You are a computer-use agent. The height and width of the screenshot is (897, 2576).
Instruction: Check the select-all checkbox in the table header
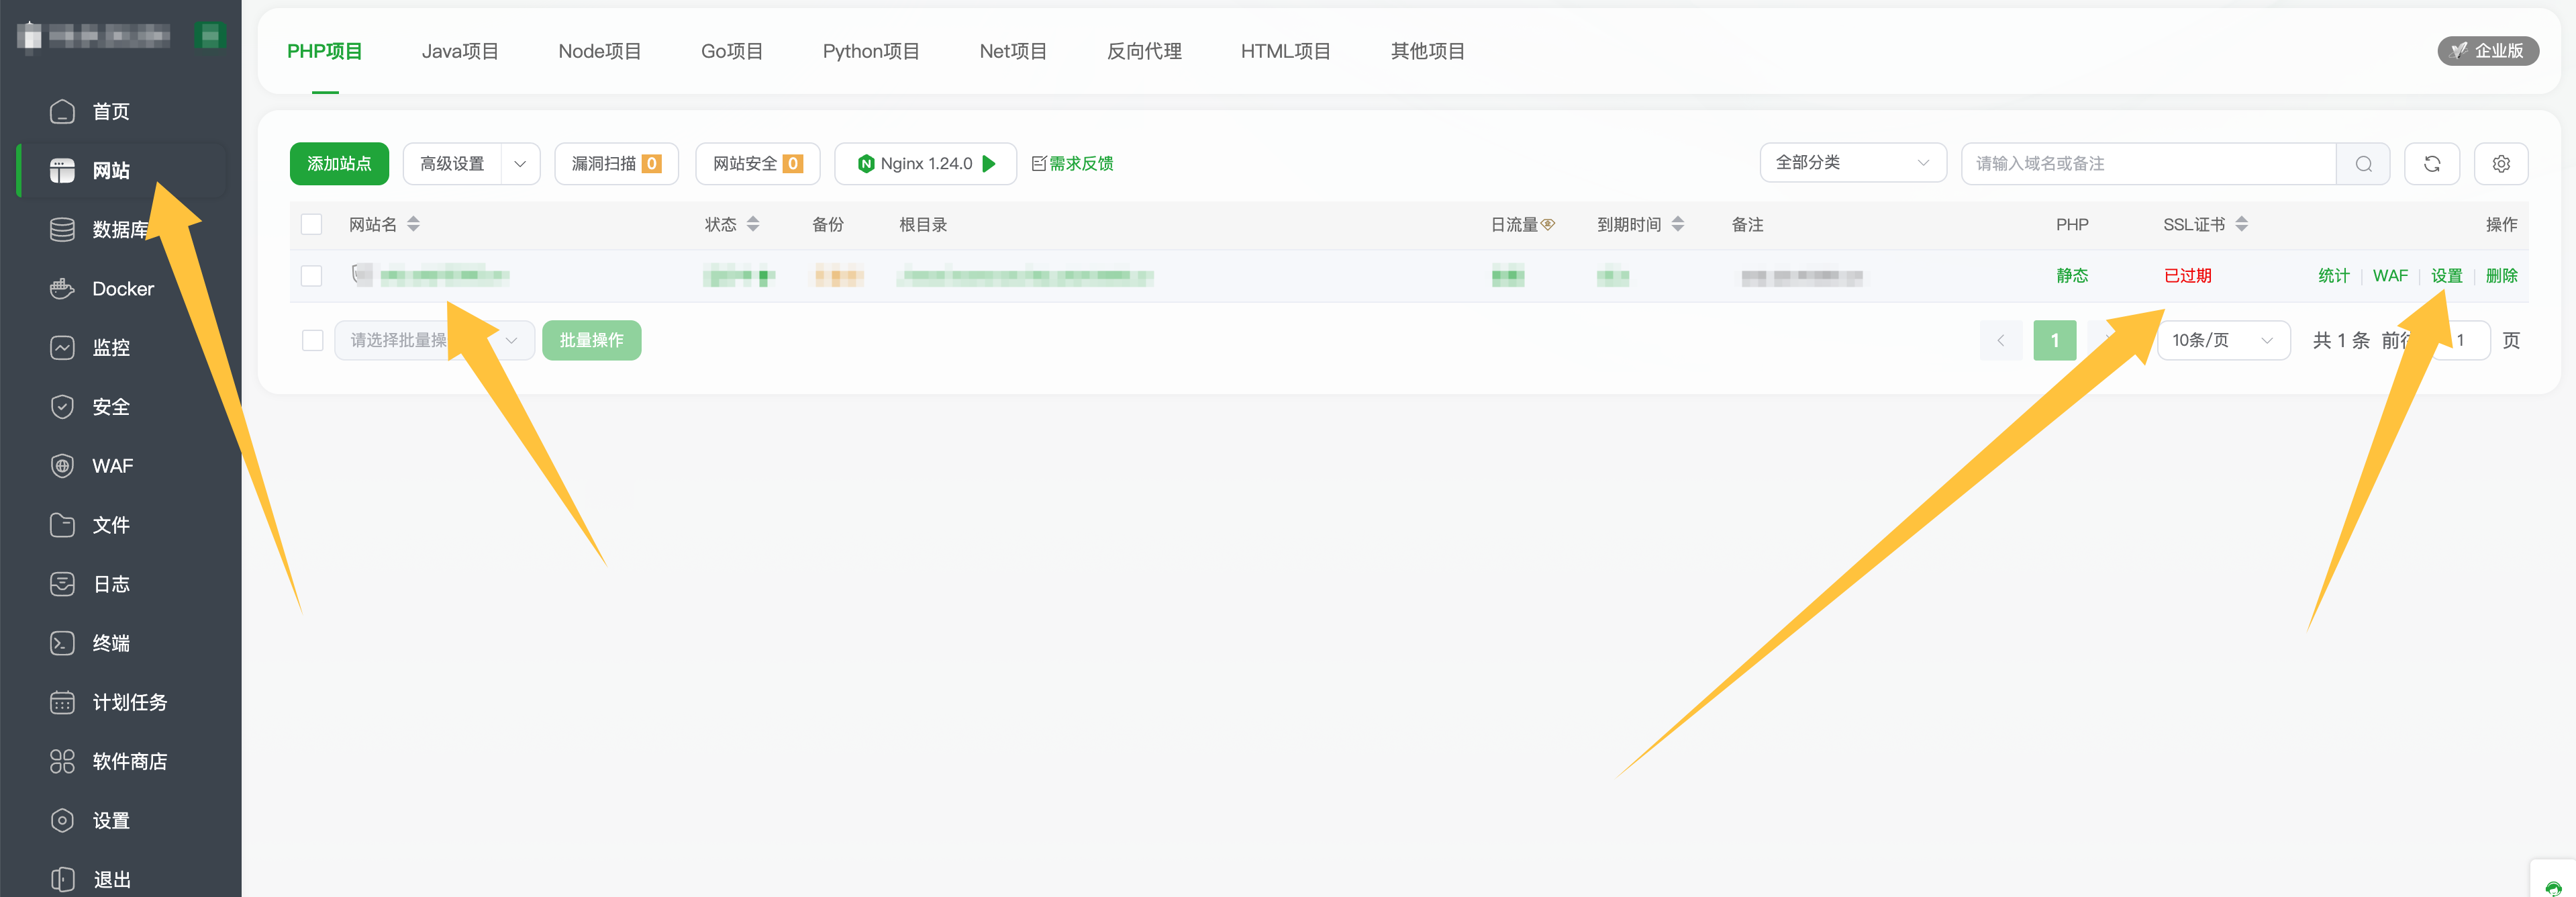click(311, 224)
